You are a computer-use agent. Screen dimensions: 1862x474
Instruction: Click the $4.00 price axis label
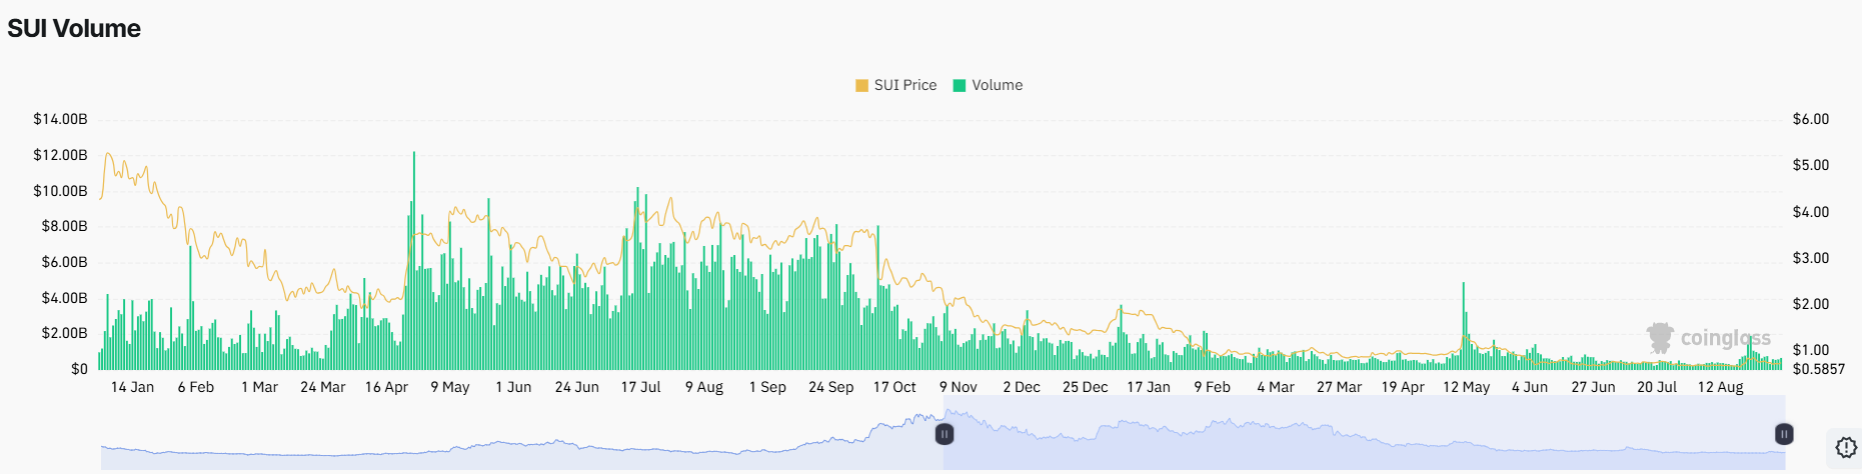[x=1811, y=212]
